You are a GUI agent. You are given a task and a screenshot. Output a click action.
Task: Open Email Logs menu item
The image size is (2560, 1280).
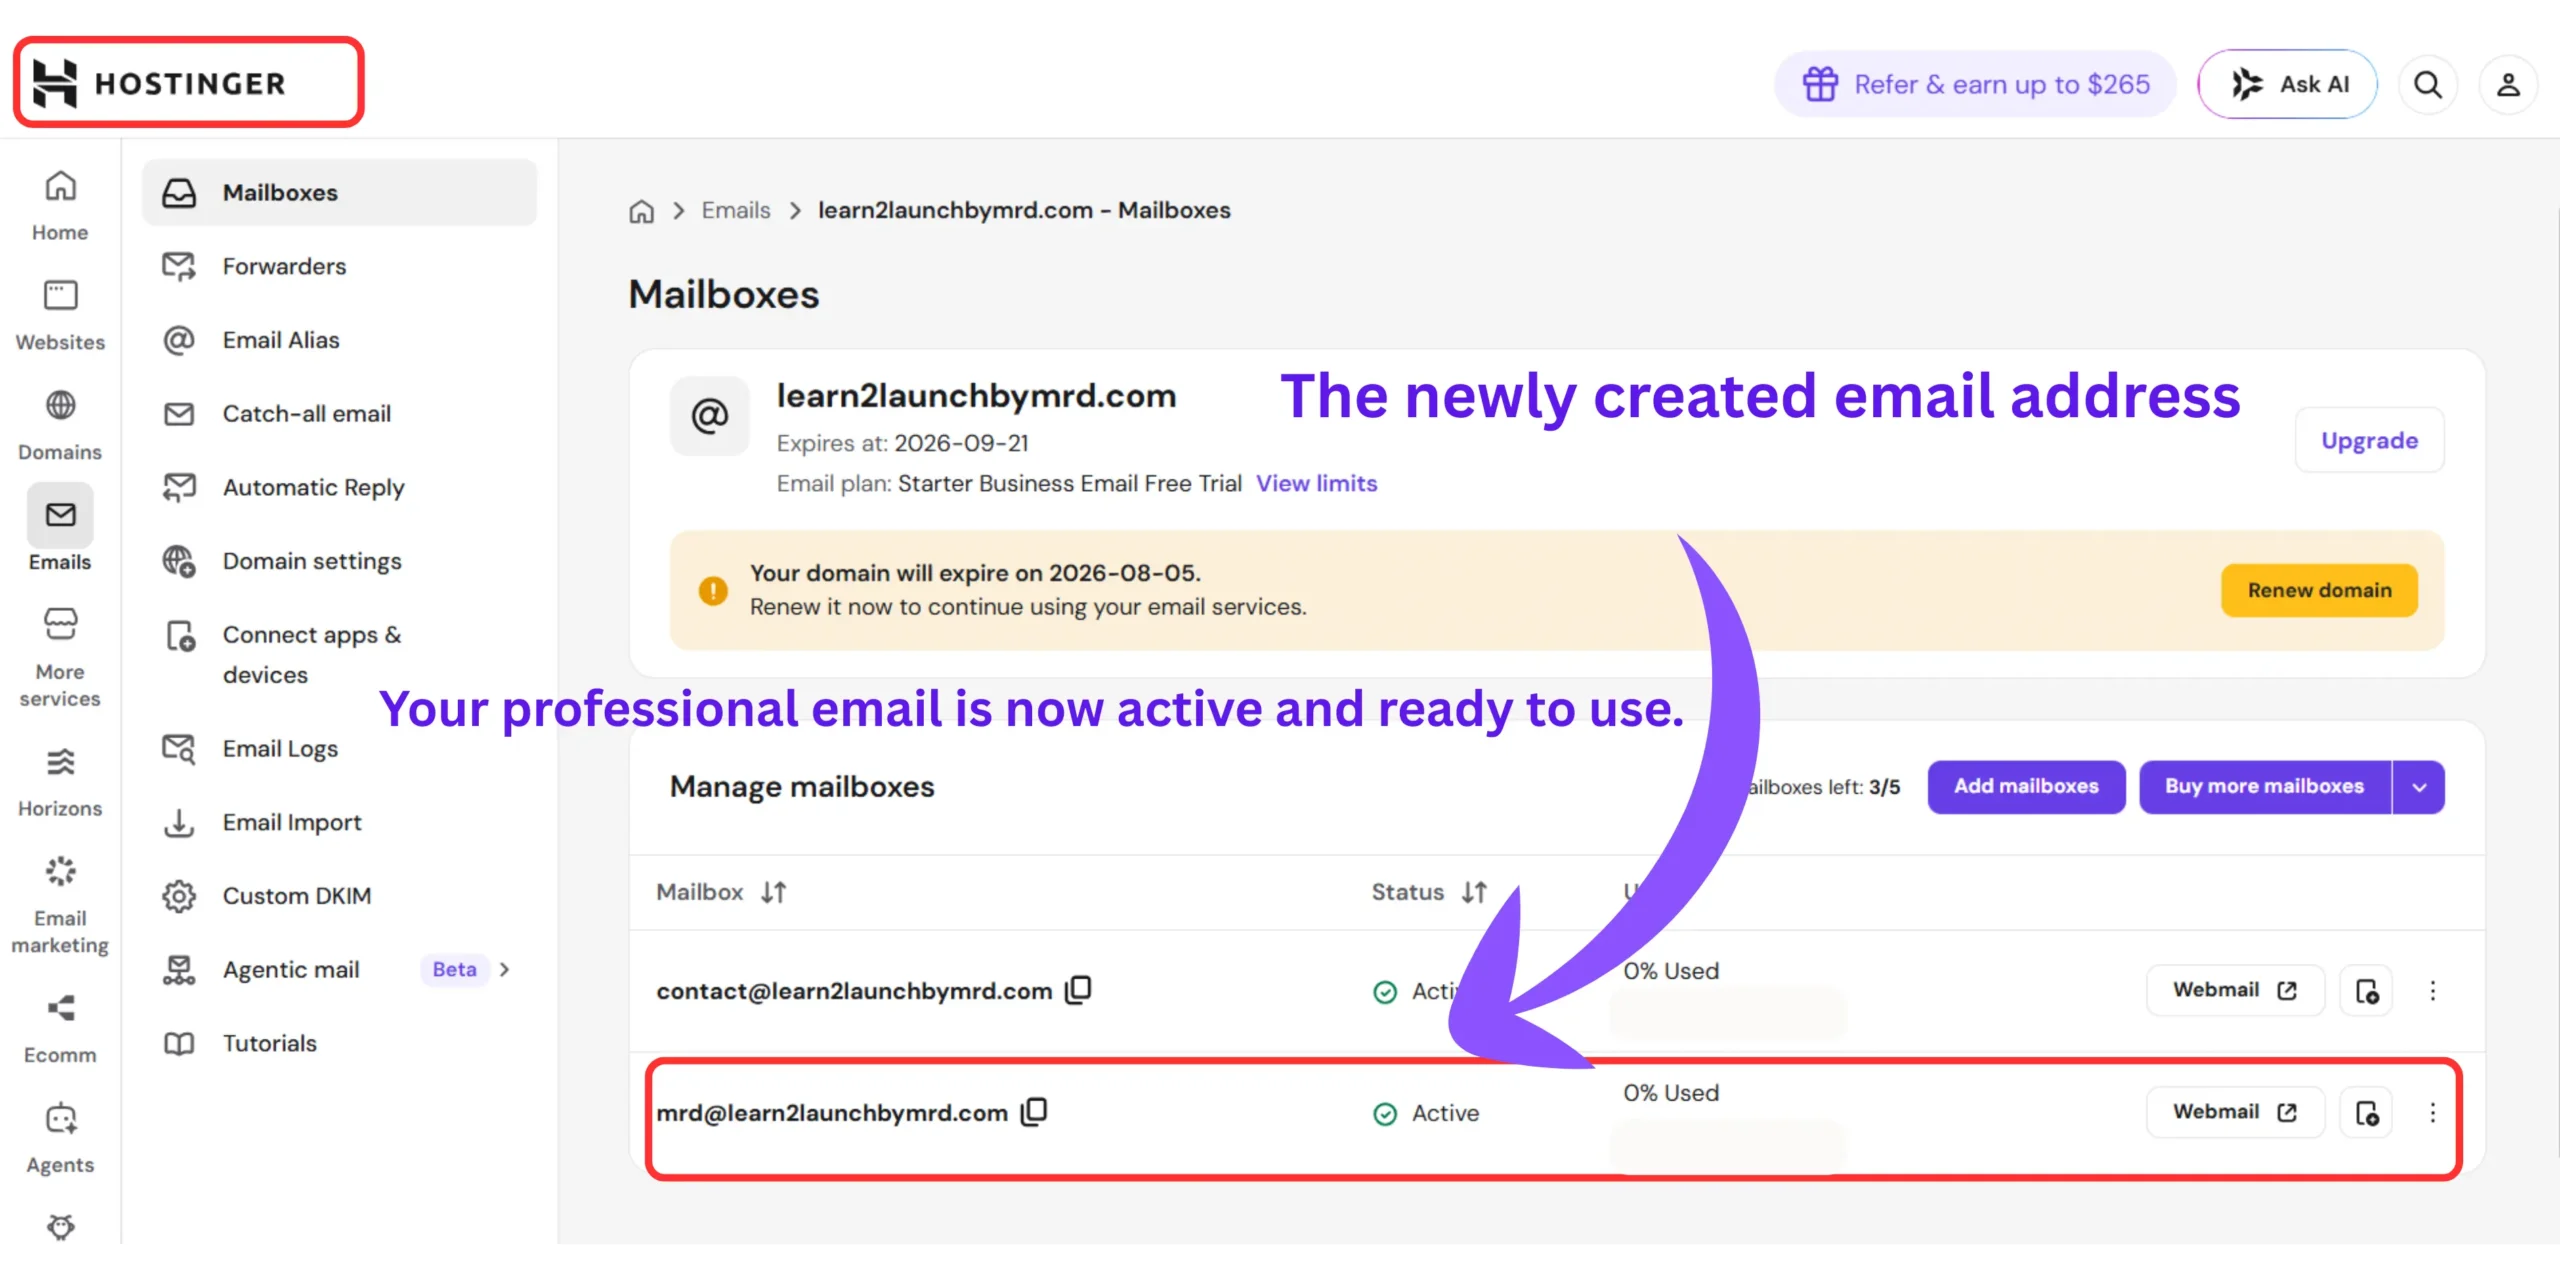339,748
